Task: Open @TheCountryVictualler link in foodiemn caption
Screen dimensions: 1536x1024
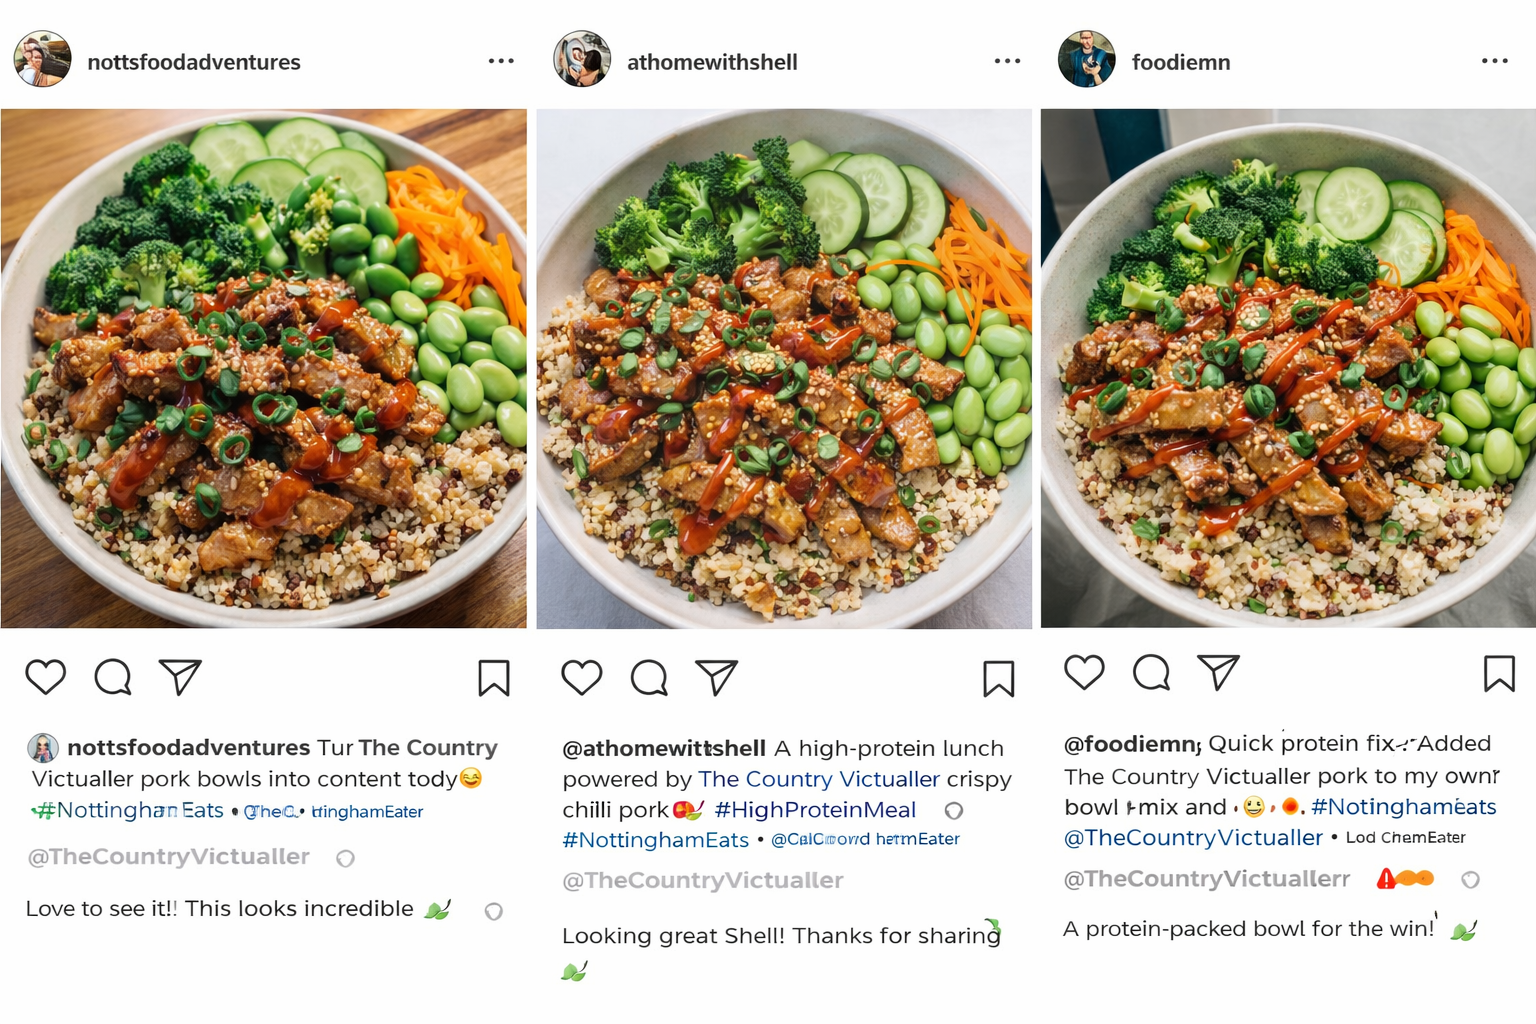Action: coord(1193,838)
